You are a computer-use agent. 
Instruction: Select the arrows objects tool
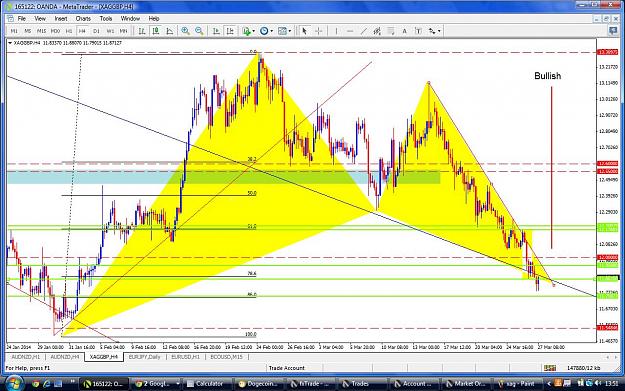pyautogui.click(x=432, y=31)
